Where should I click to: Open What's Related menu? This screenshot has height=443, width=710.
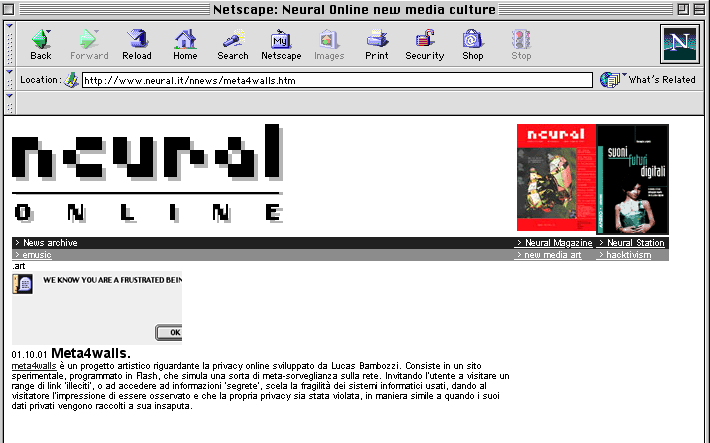[648, 80]
